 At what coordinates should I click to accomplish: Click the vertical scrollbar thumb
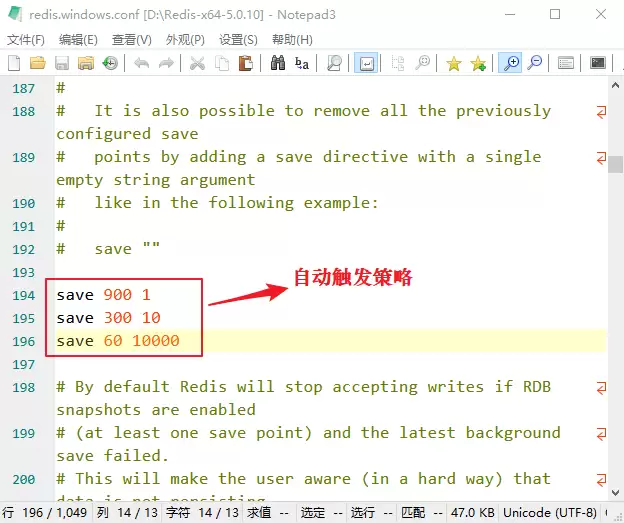pos(615,164)
